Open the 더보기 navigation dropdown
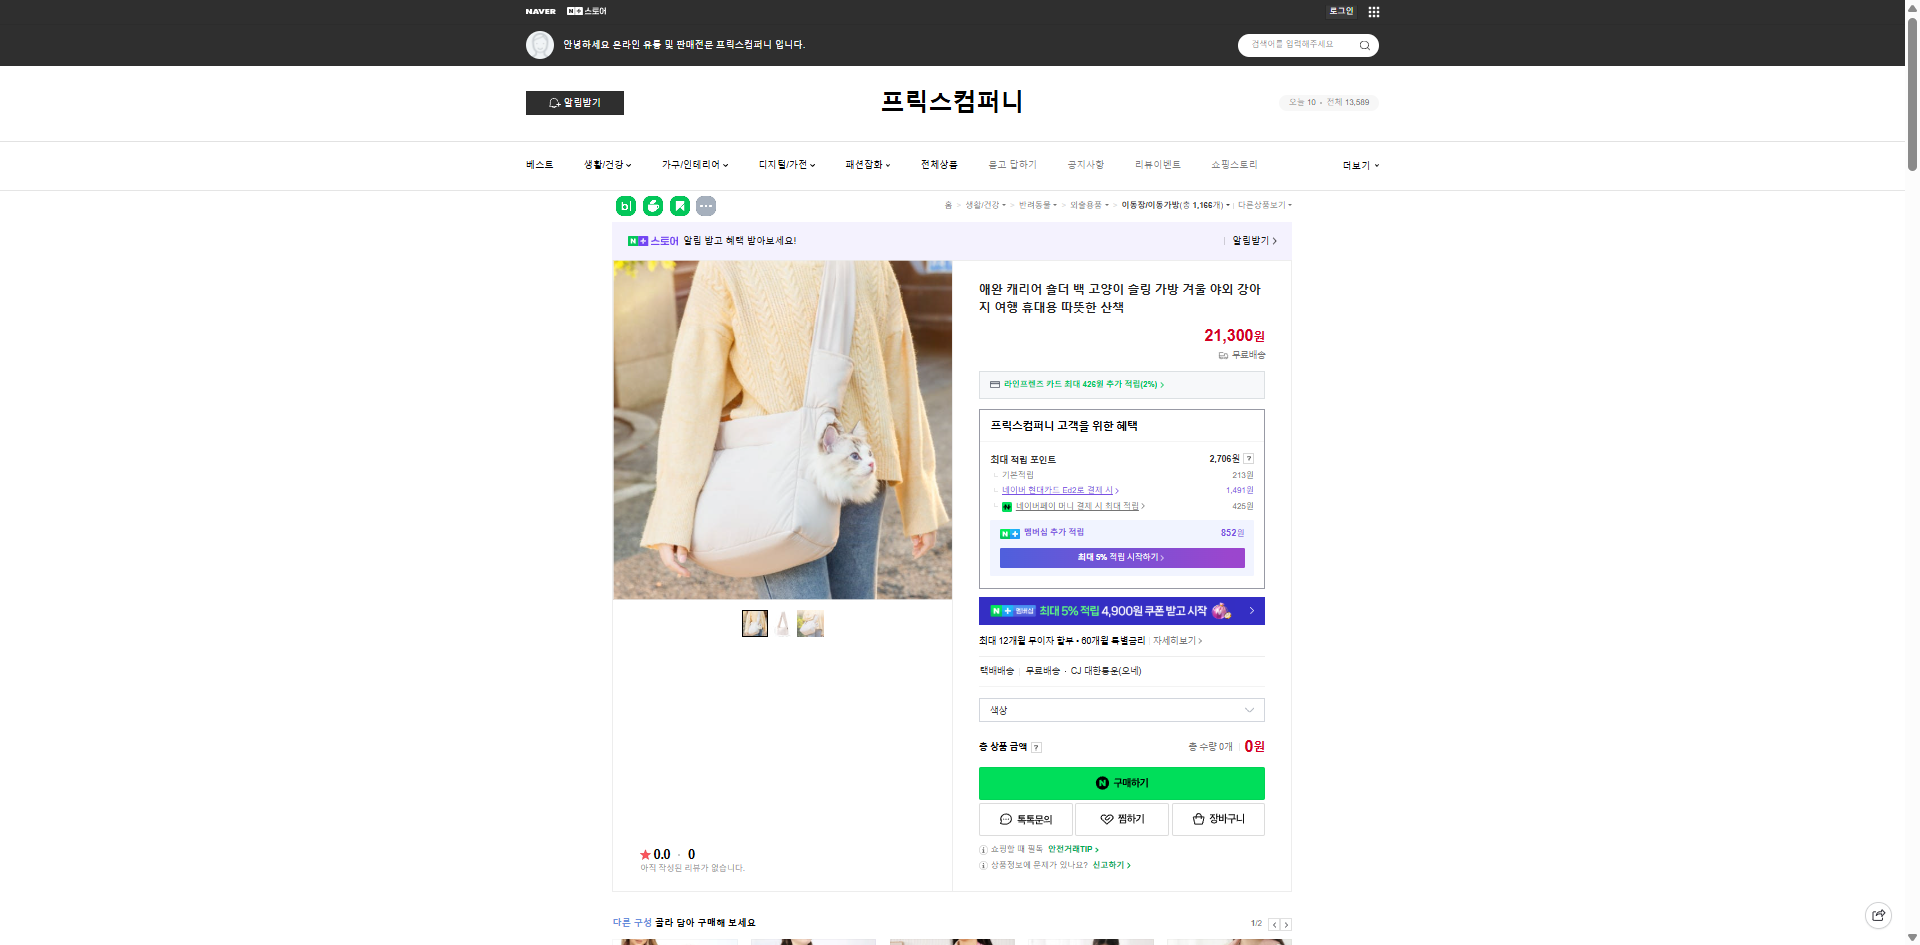 (x=1358, y=165)
